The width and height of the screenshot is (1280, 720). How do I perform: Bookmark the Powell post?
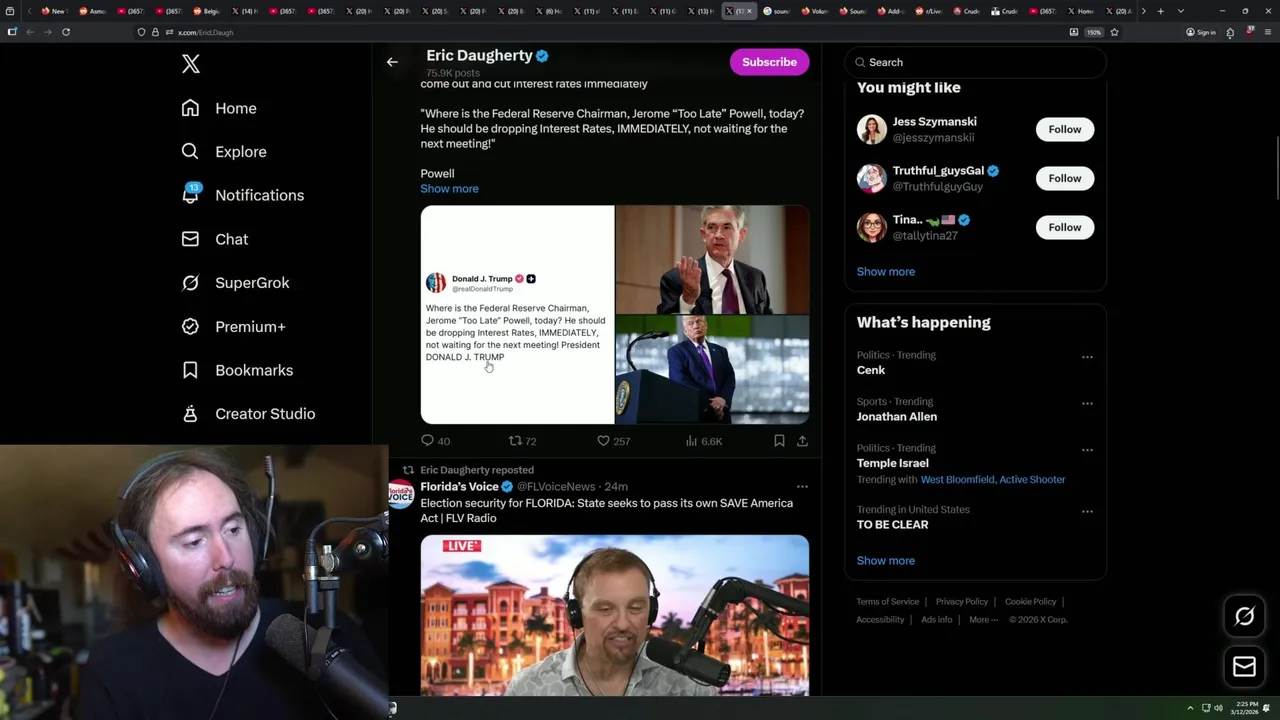point(779,441)
